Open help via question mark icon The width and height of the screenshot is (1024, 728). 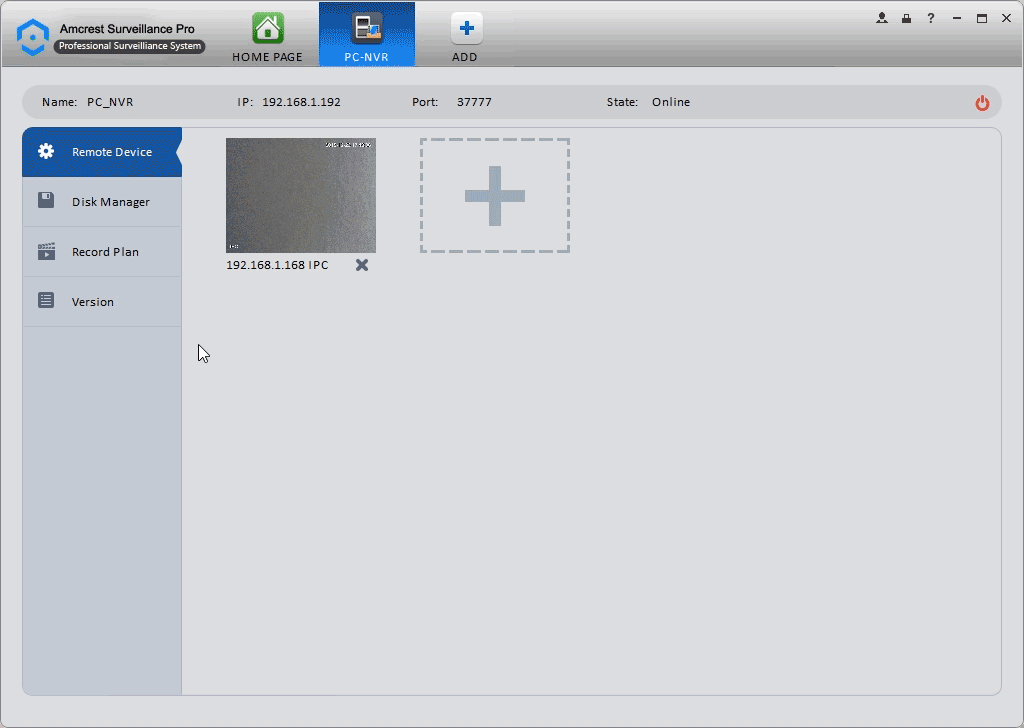tap(931, 18)
